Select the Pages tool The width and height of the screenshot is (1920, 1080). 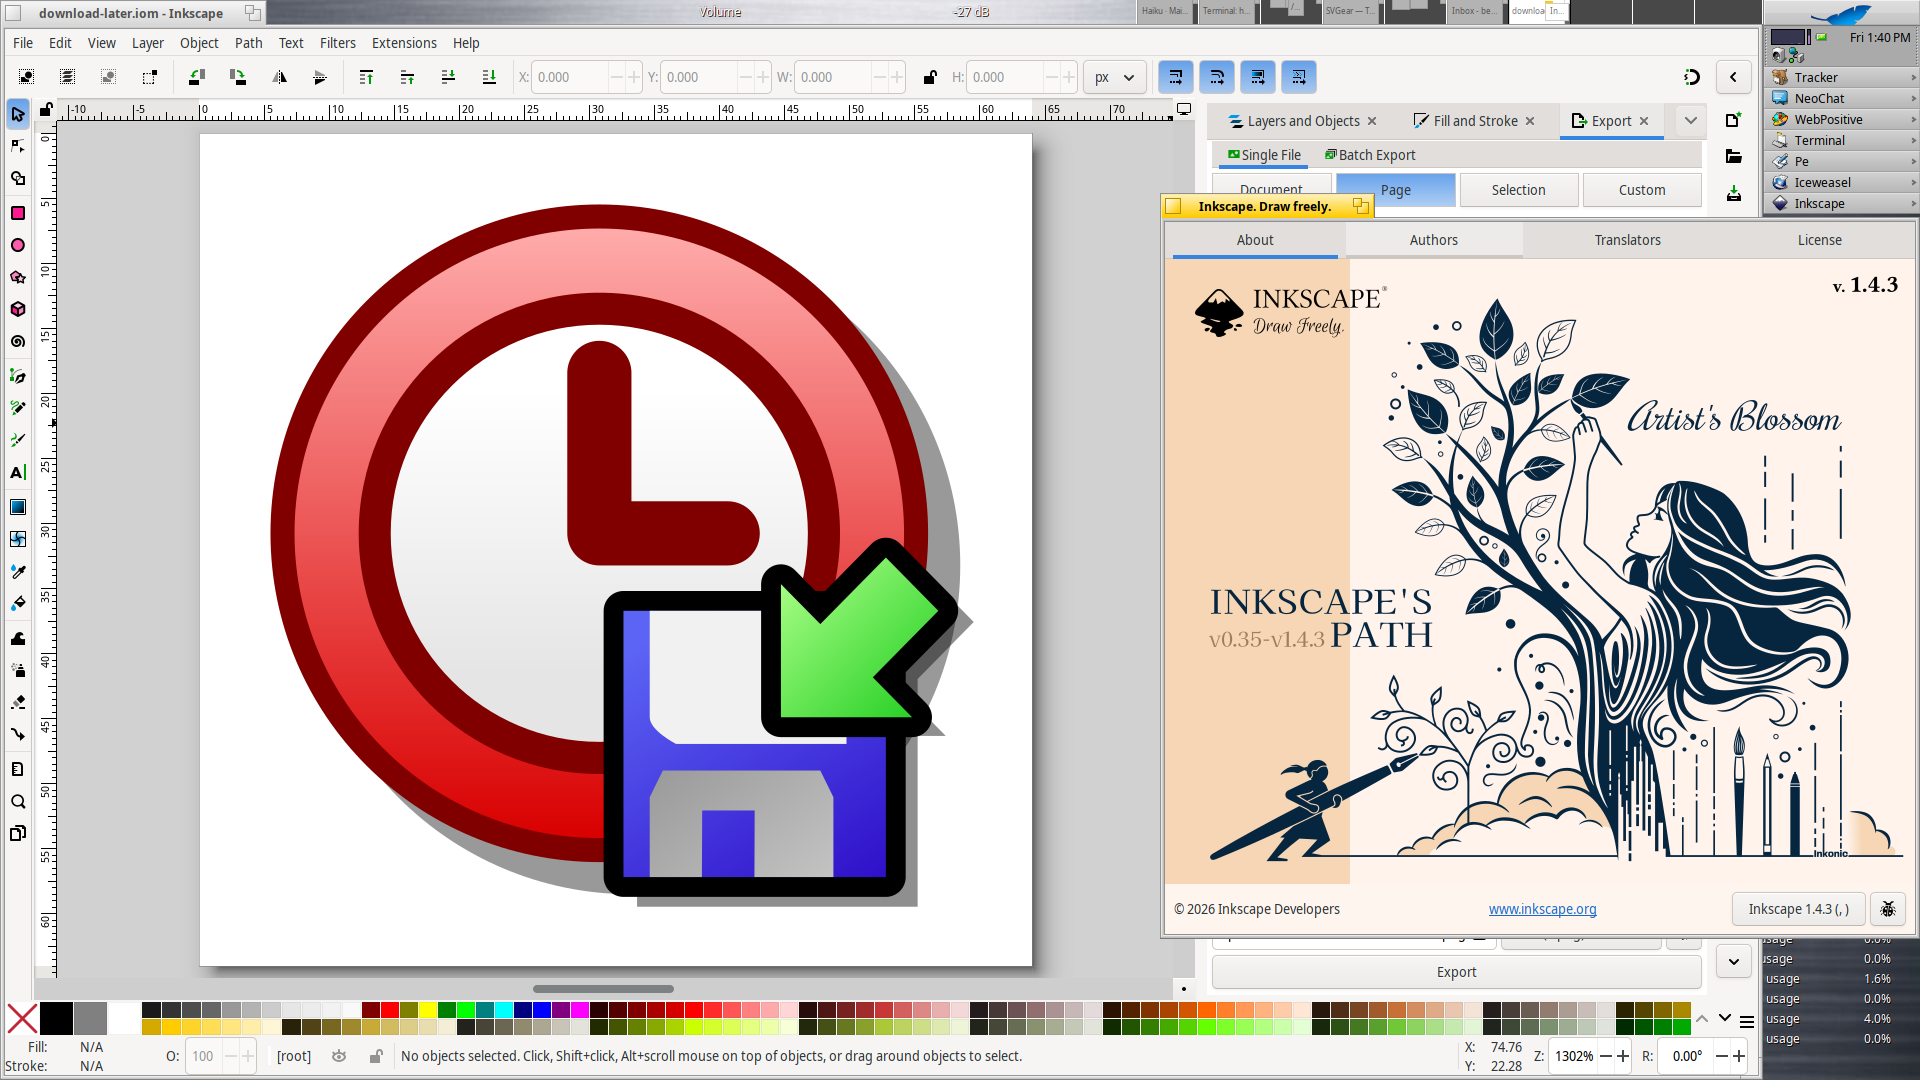[18, 834]
